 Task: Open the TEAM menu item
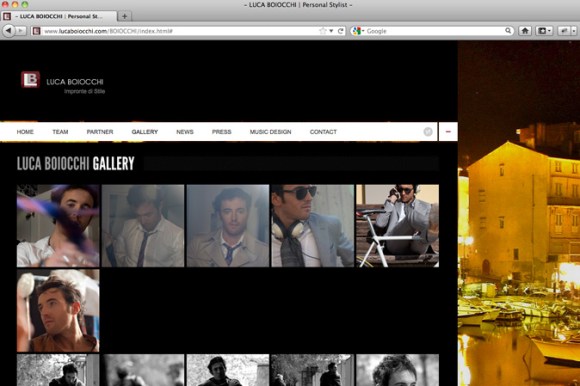[60, 132]
